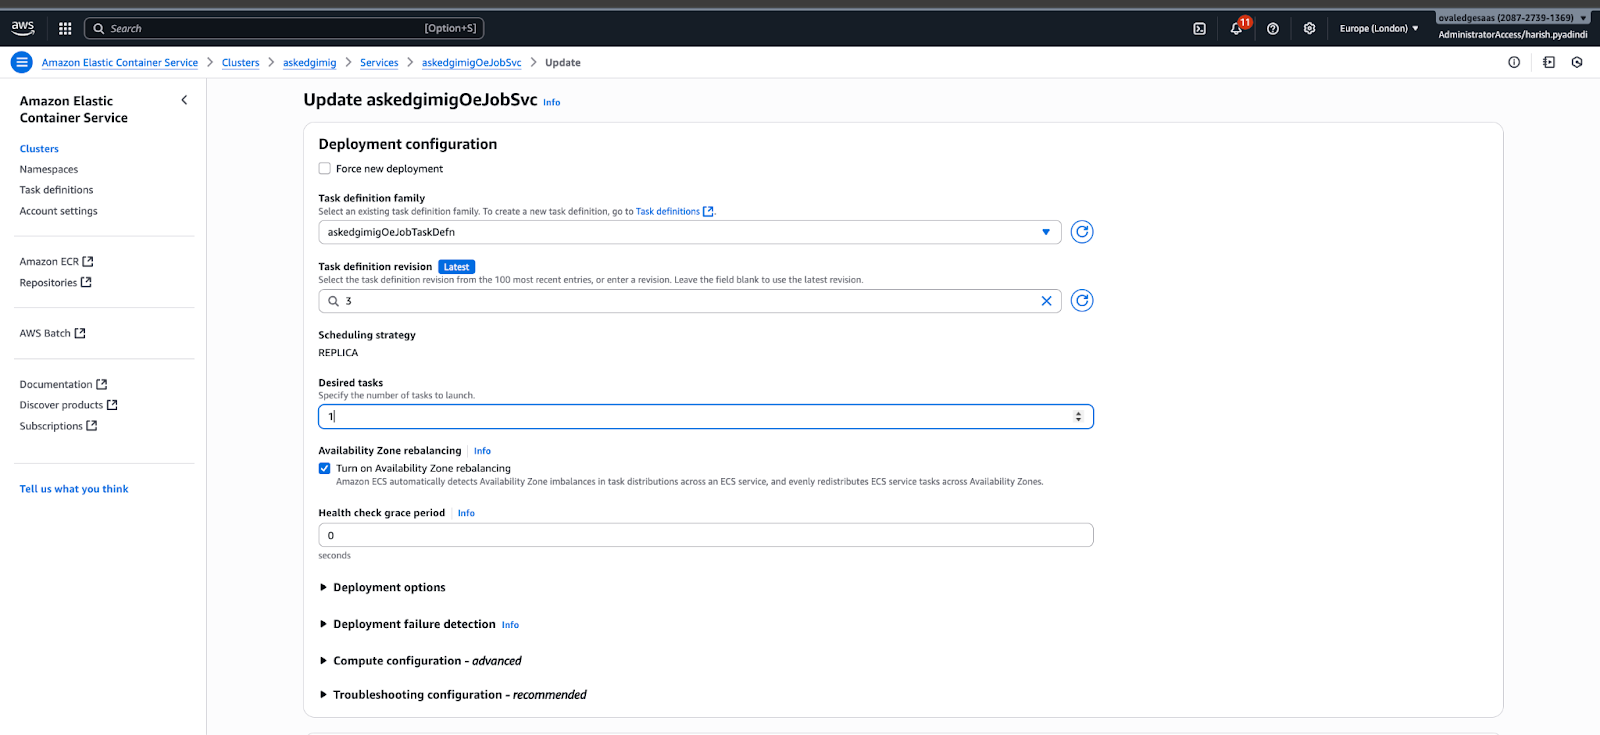
Task: Open the notifications bell
Action: click(x=1236, y=29)
